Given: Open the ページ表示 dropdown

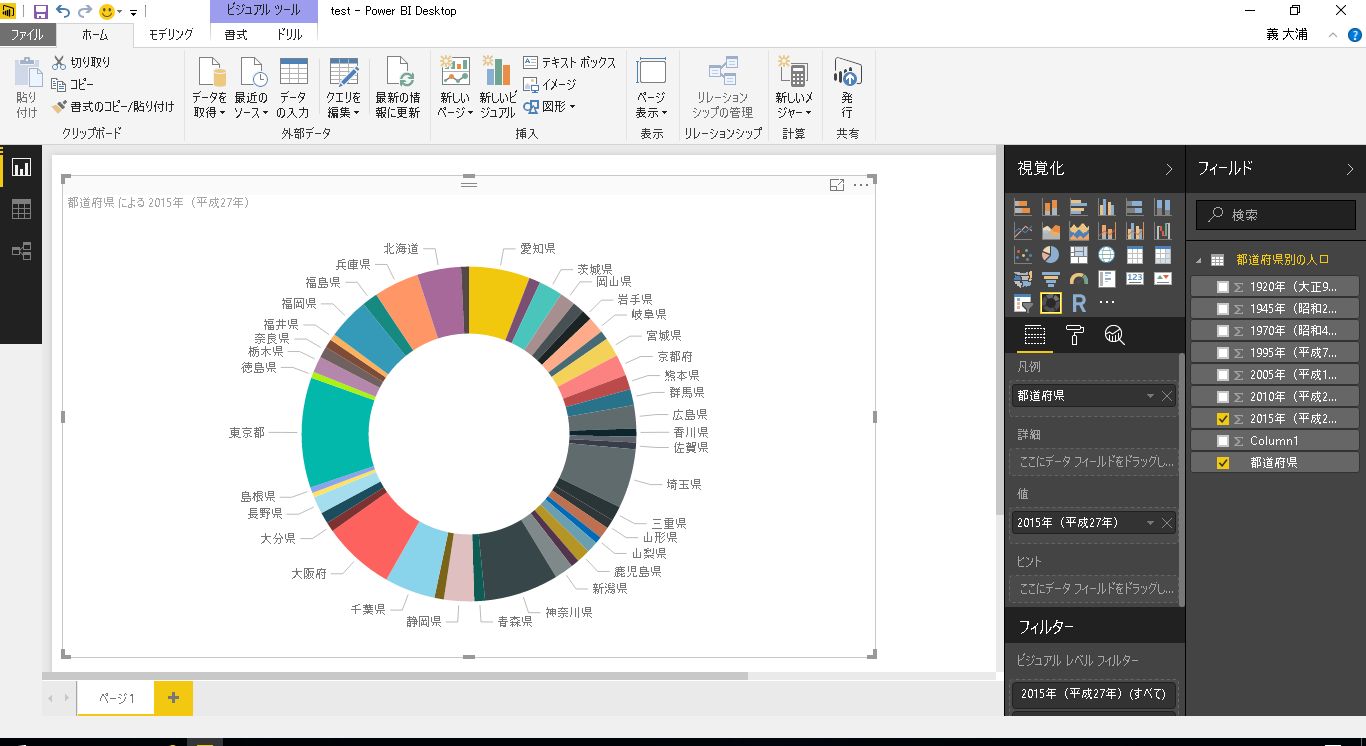Looking at the screenshot, I should 651,88.
